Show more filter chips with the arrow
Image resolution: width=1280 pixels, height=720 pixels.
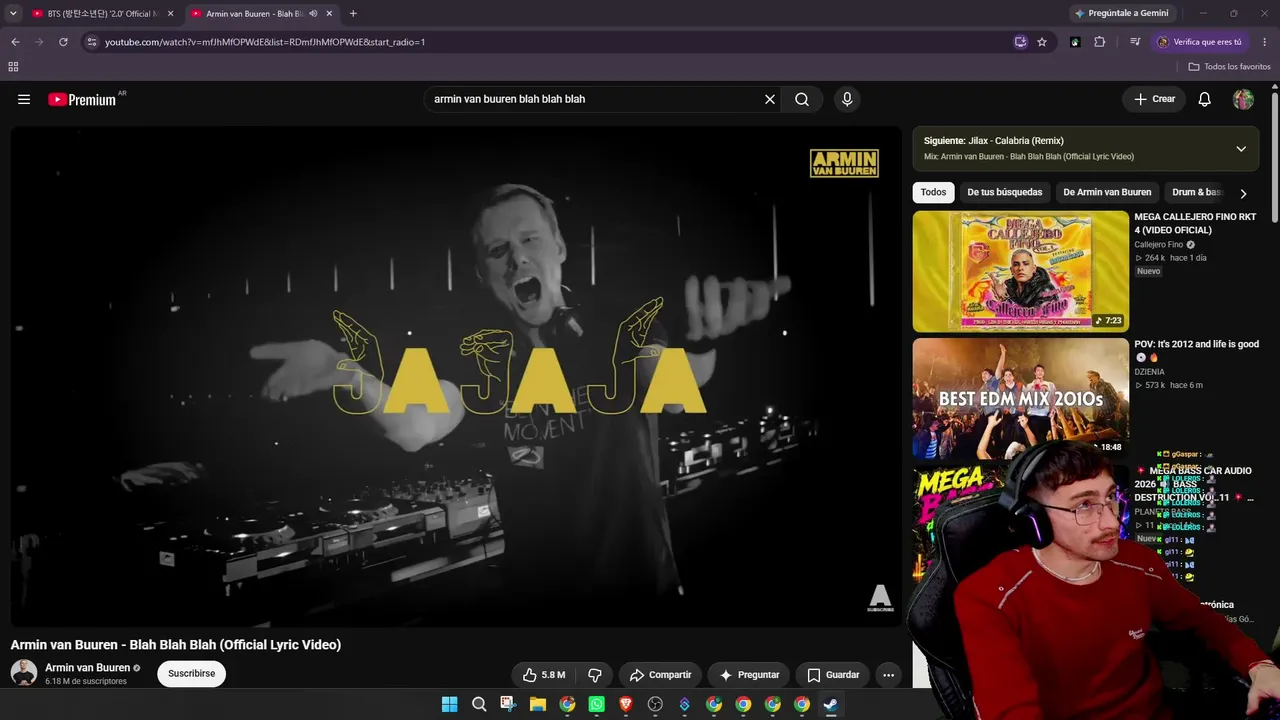tap(1243, 193)
